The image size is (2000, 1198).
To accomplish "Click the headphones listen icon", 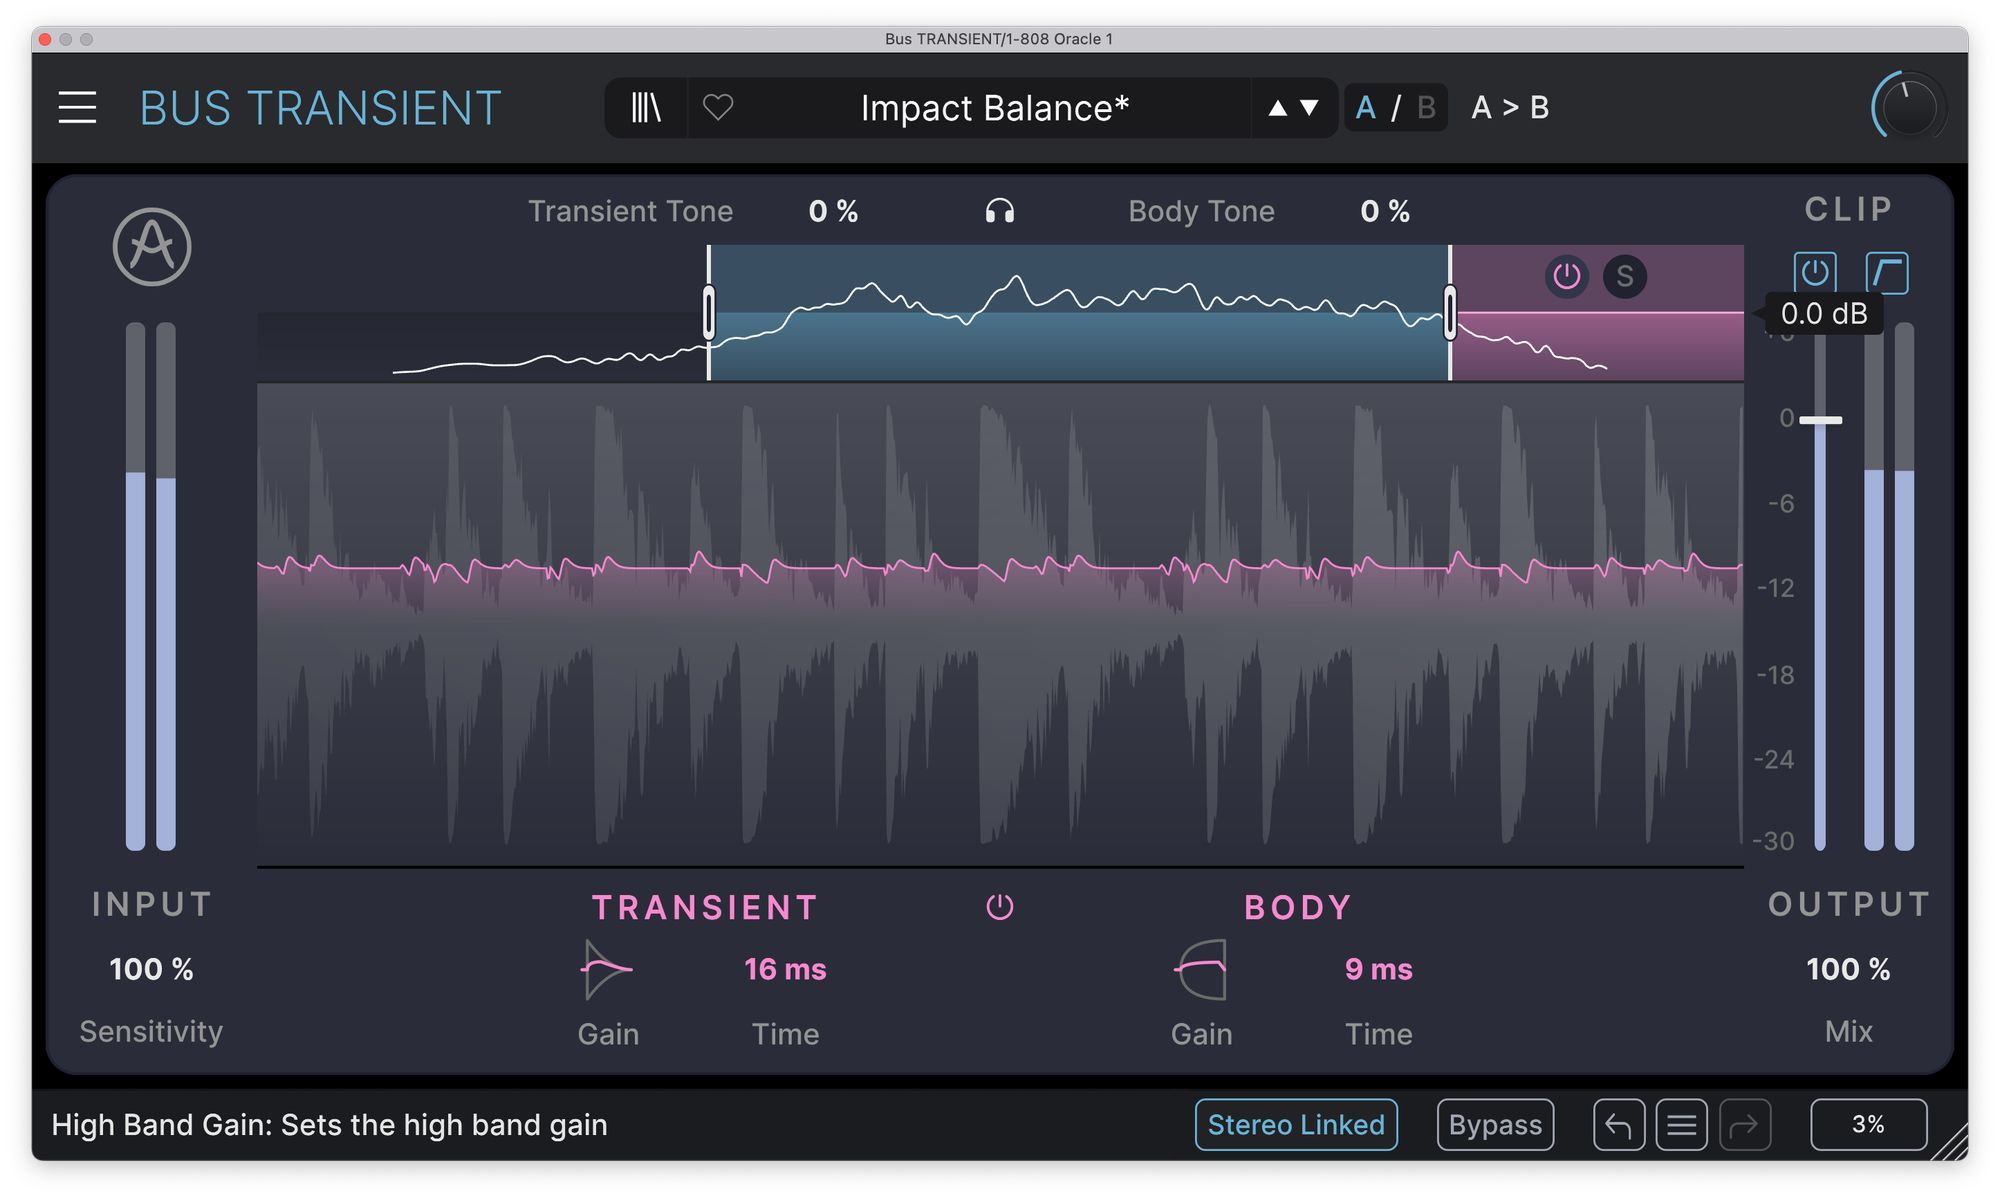I will pyautogui.click(x=999, y=211).
